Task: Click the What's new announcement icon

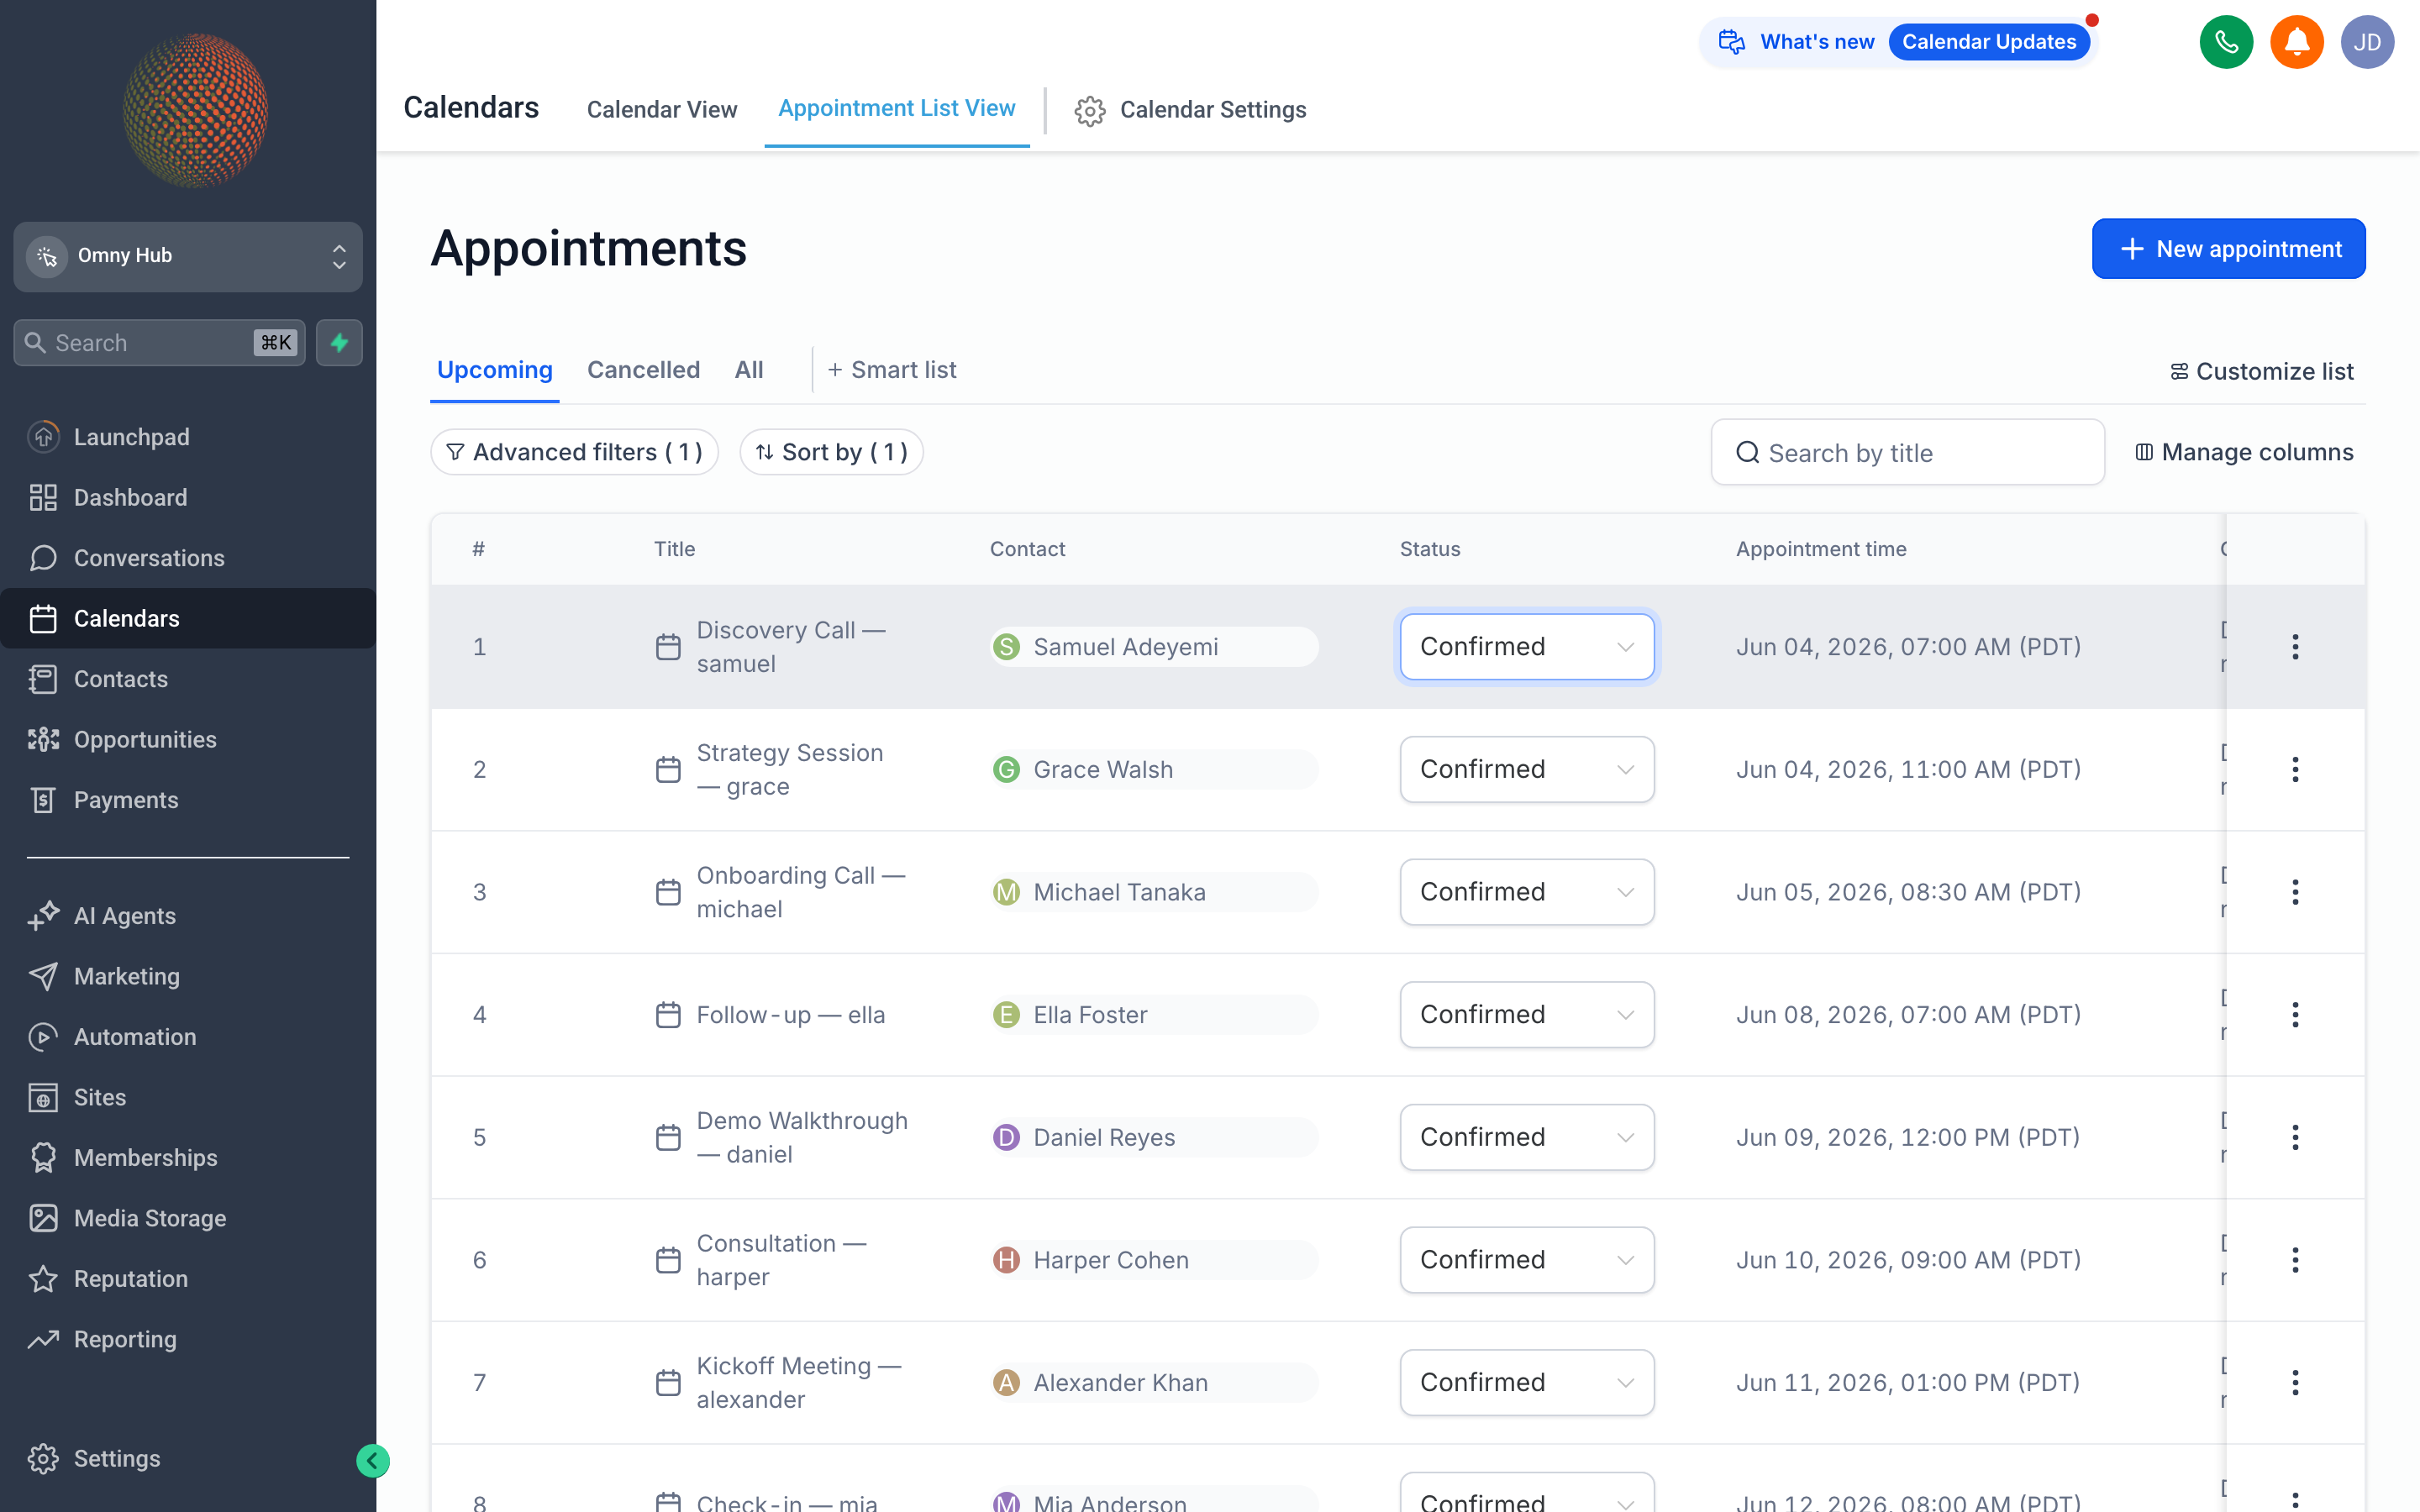Action: click(1732, 42)
